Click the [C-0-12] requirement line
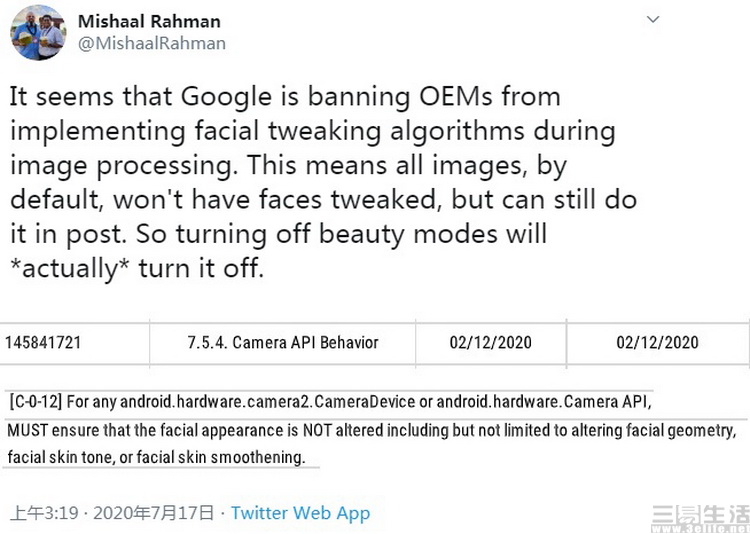Viewport: 750px width, 534px height. (x=328, y=401)
